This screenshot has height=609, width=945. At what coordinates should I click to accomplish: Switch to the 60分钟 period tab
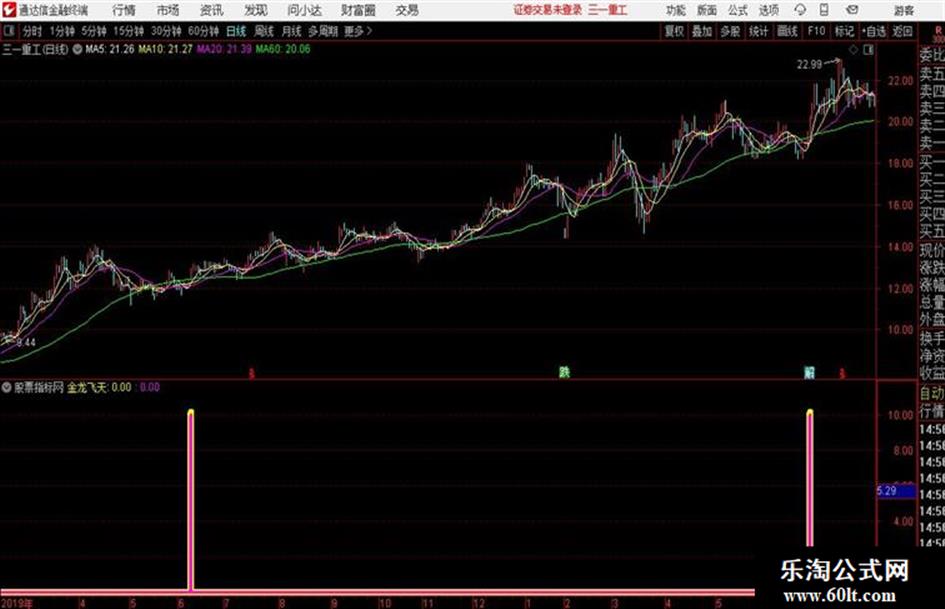pyautogui.click(x=204, y=31)
